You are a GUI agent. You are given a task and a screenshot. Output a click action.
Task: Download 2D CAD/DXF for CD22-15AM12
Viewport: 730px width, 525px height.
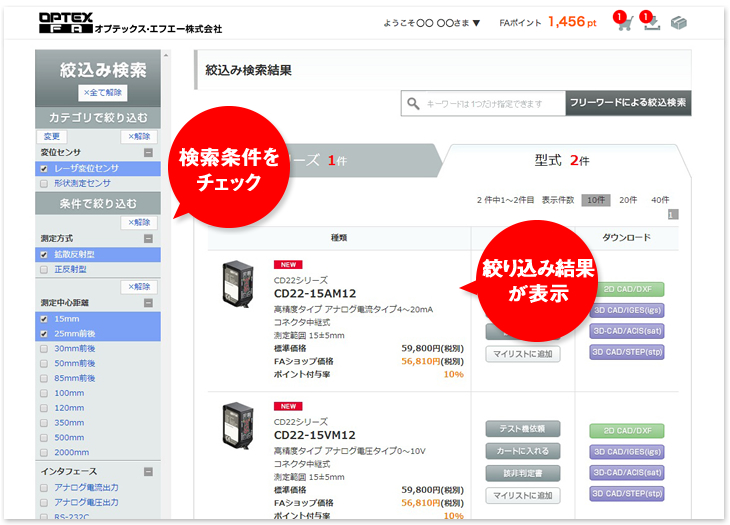[x=626, y=289]
